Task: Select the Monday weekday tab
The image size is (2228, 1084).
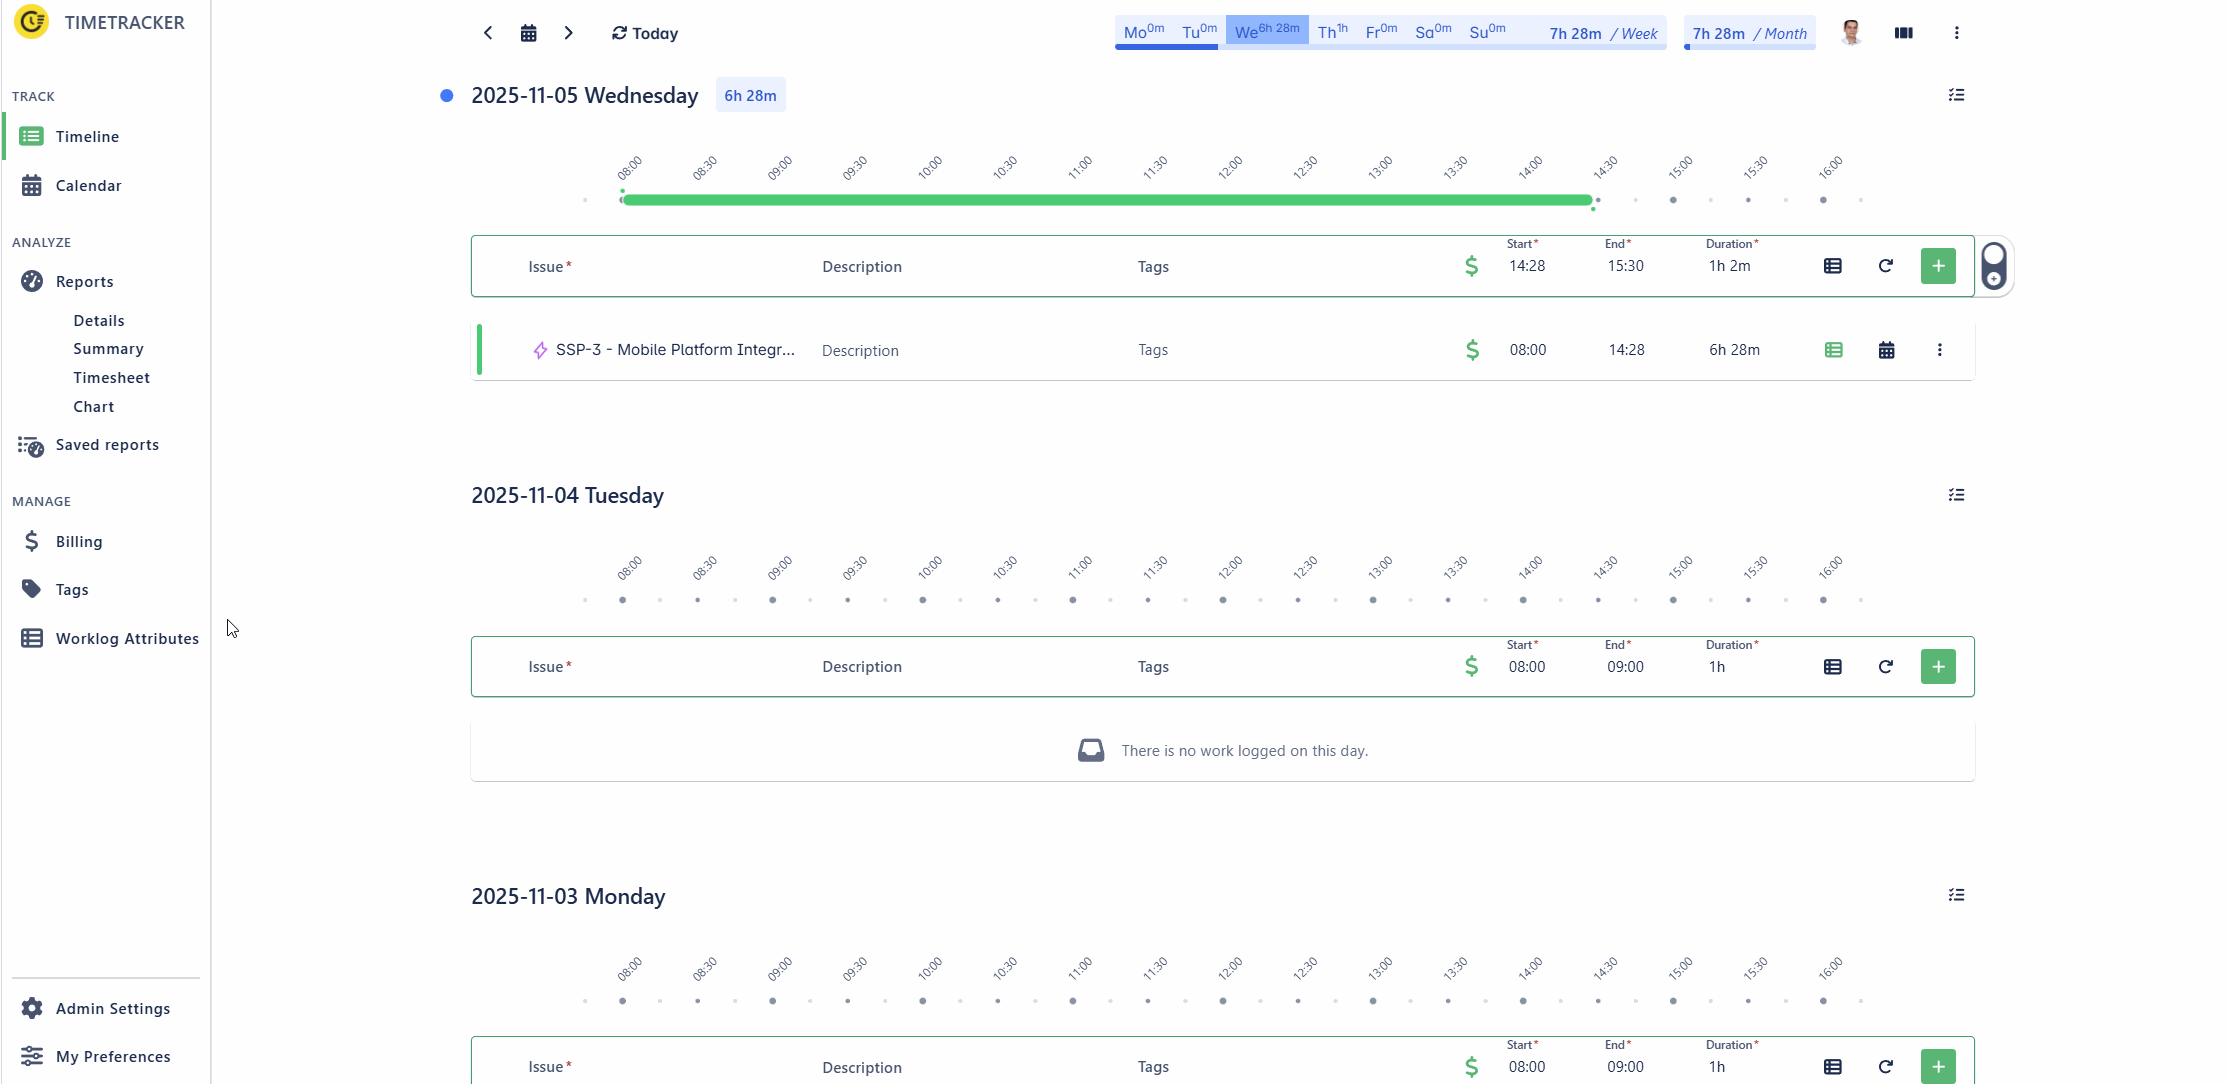Action: pos(1142,31)
